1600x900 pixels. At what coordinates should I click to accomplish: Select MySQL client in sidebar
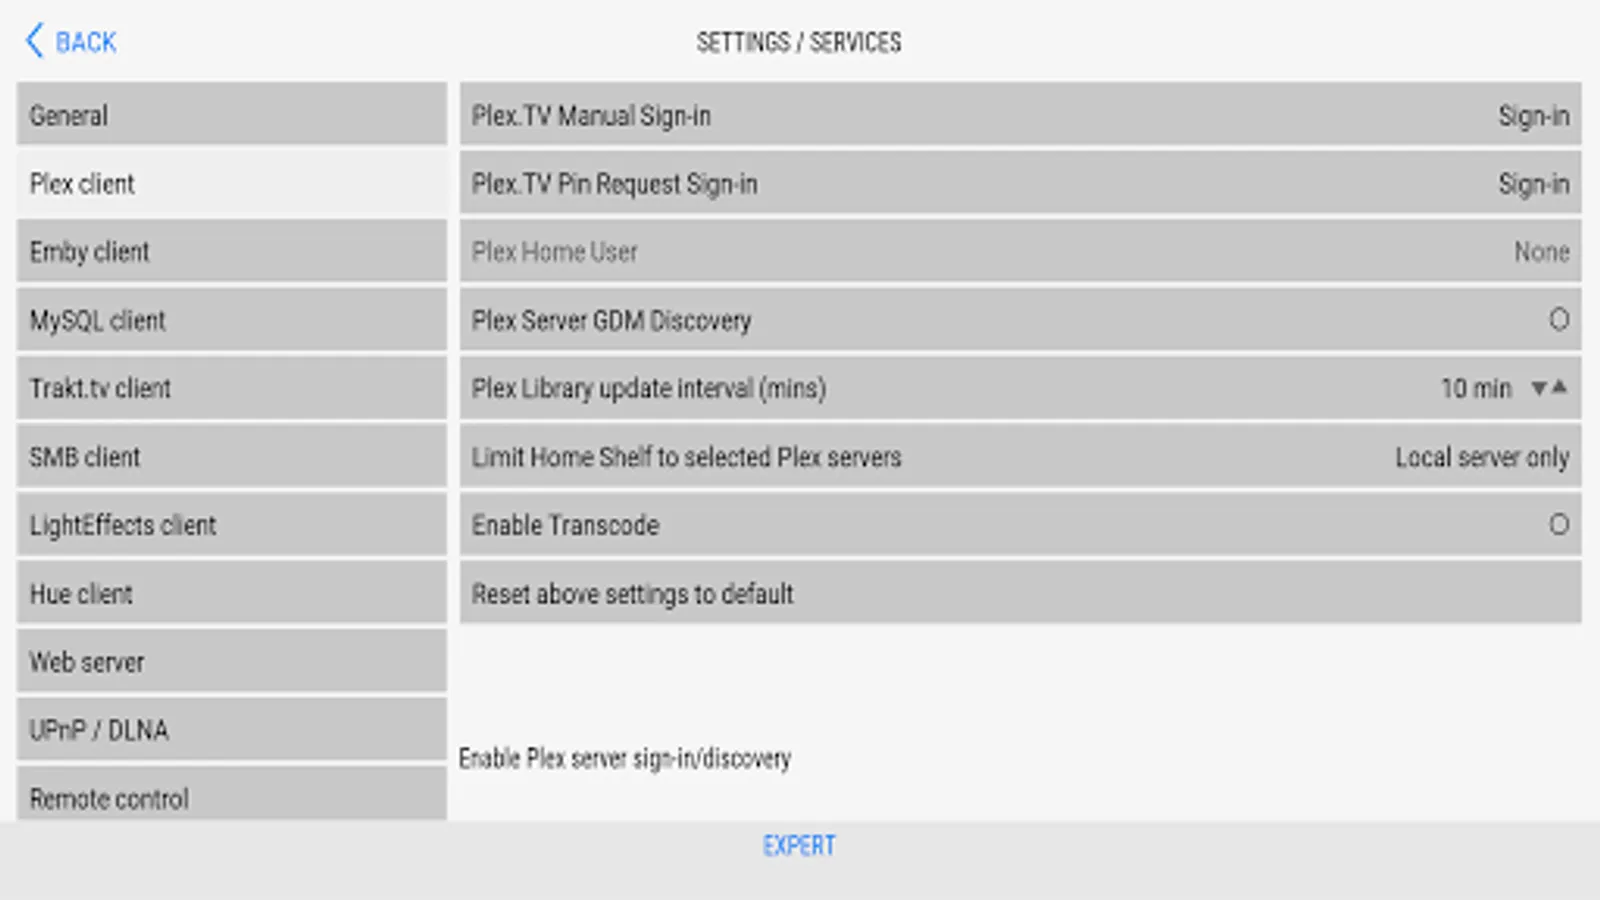(x=231, y=321)
